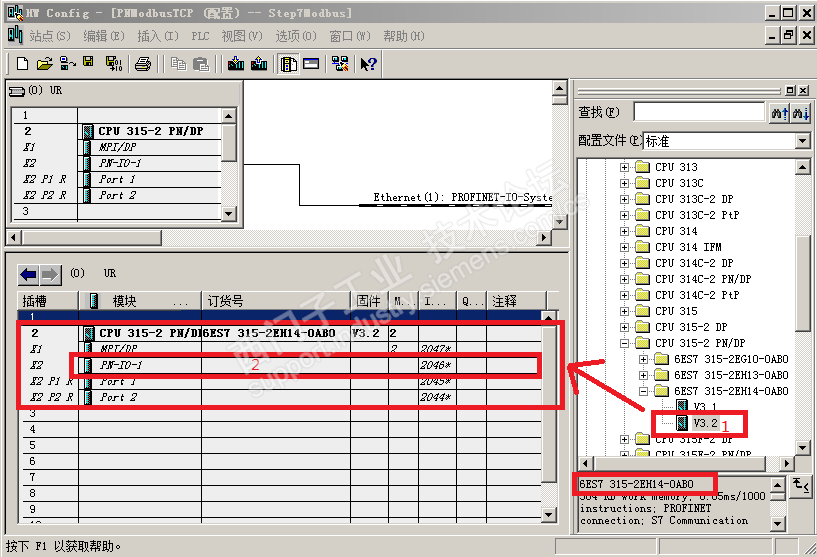Click the catalog panel dock/float icon
The width and height of the screenshot is (817, 557).
790,90
